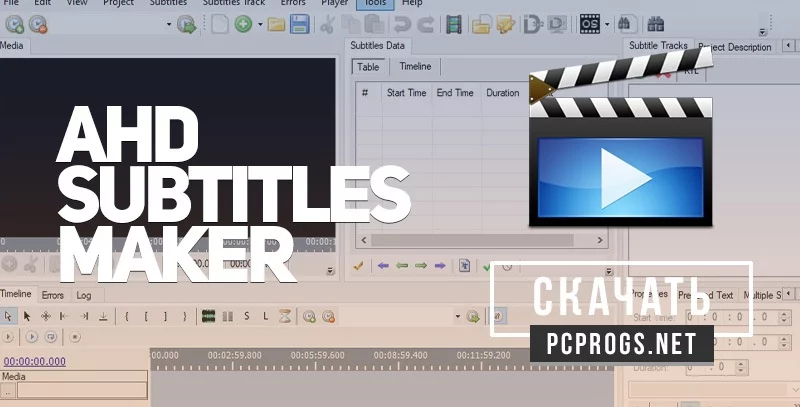Switch to Subtitles Data Timeline tab
800x407 pixels.
(415, 66)
